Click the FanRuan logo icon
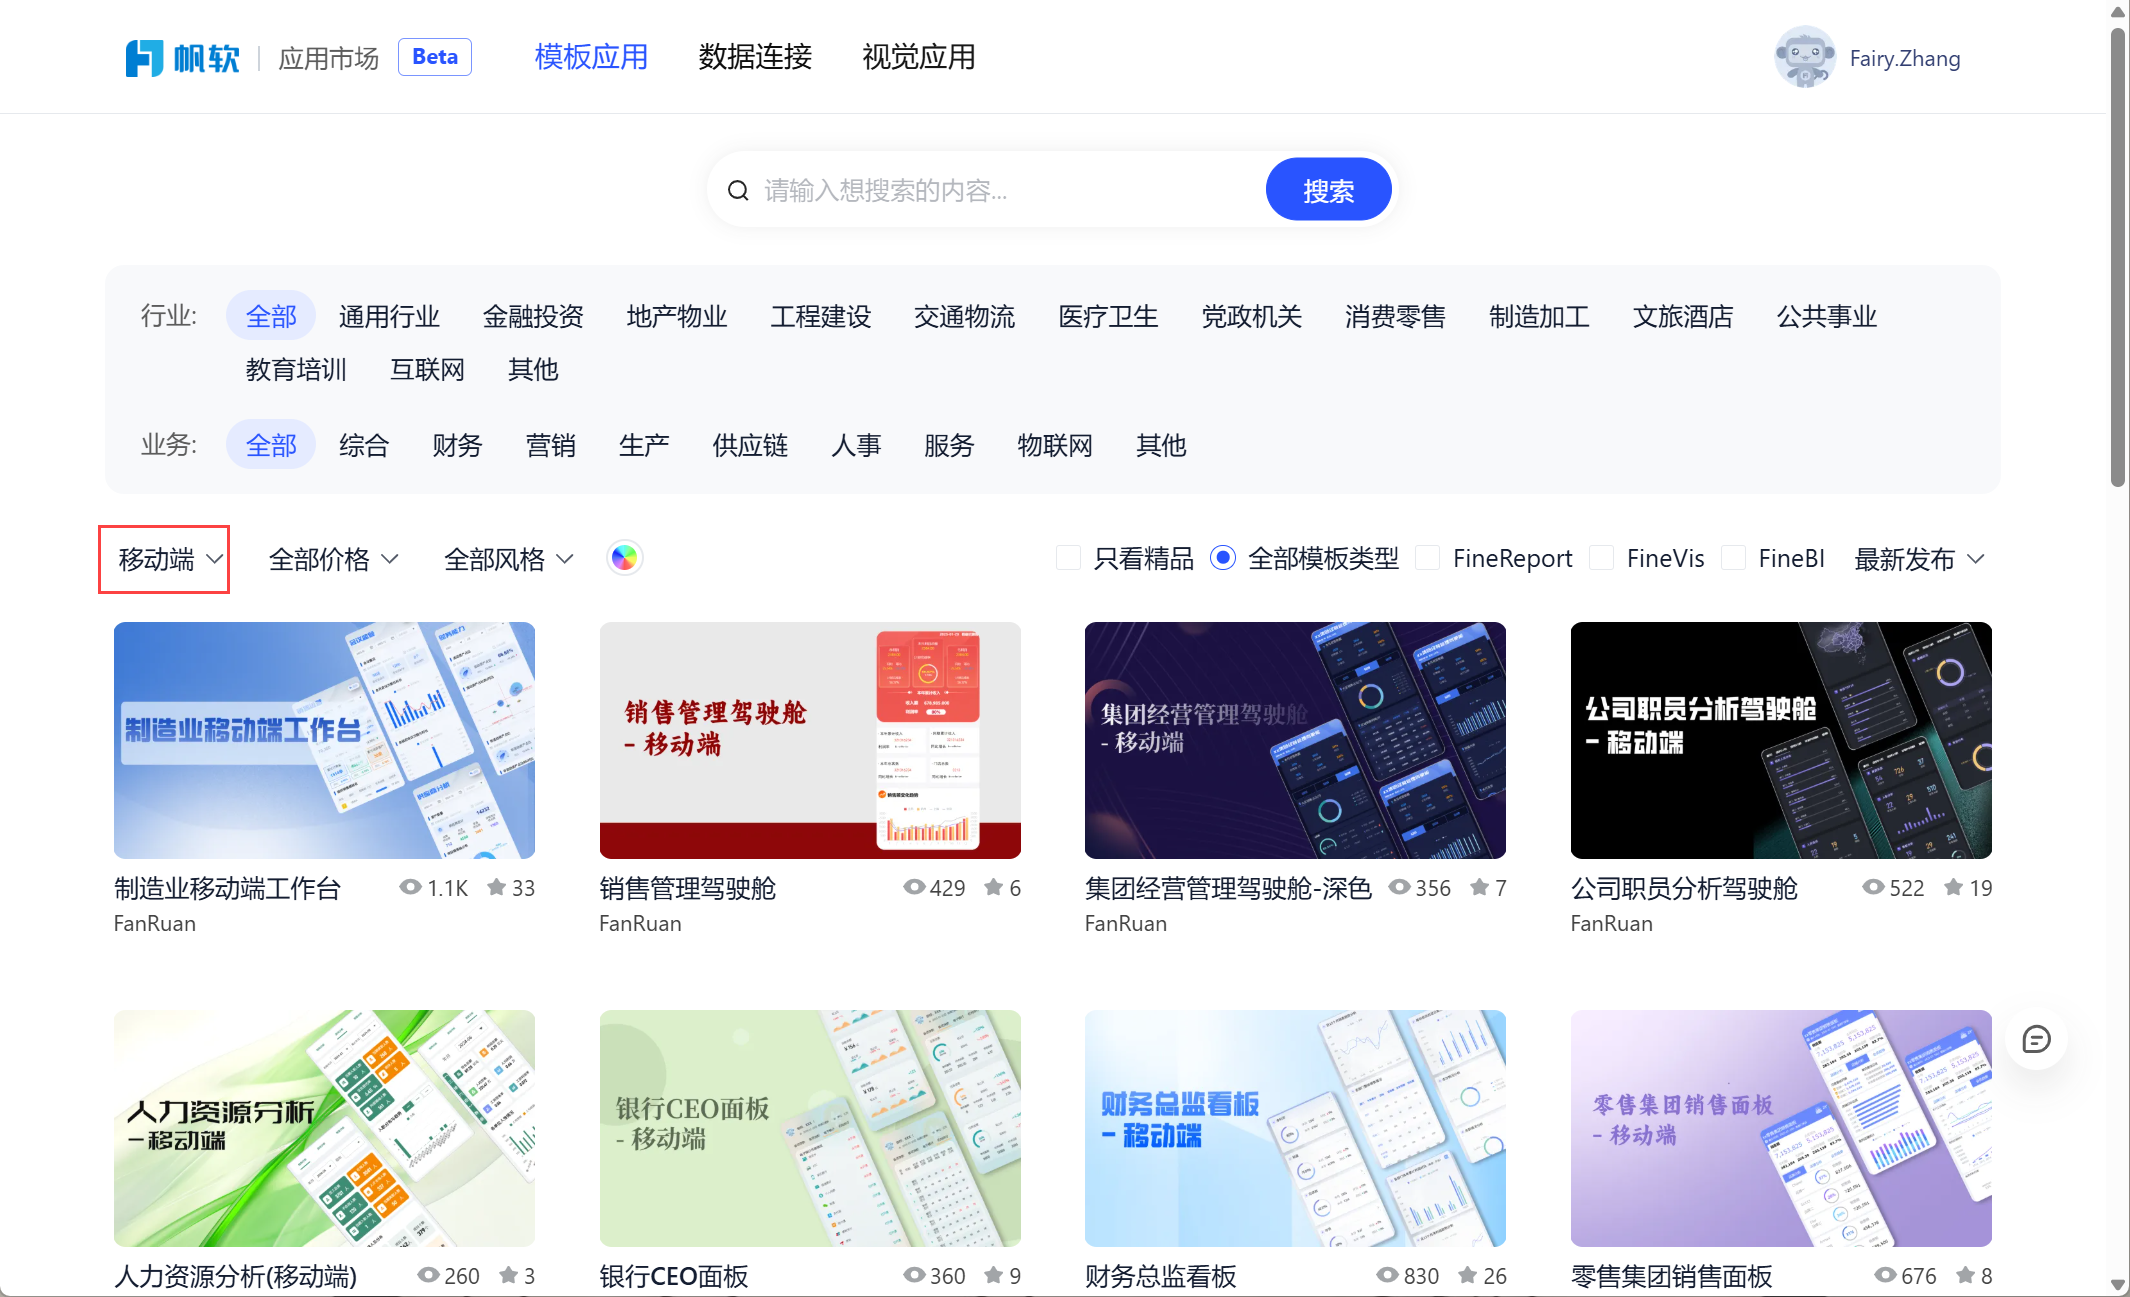Image resolution: width=2130 pixels, height=1297 pixels. (x=144, y=58)
